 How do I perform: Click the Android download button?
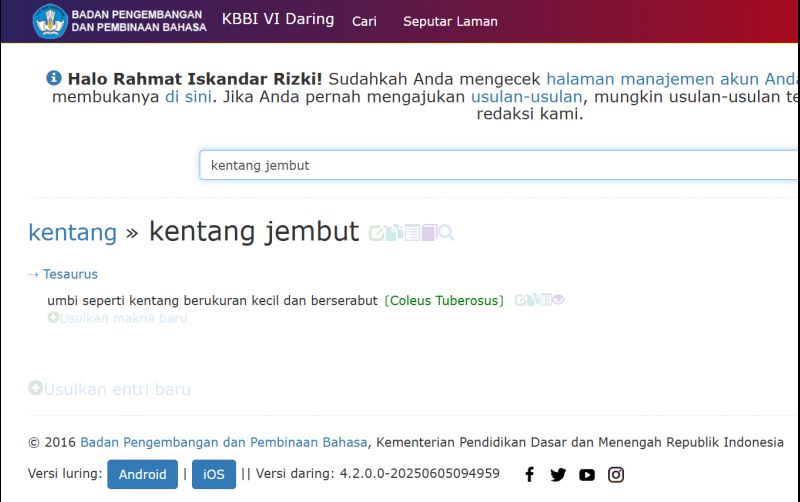tap(142, 474)
